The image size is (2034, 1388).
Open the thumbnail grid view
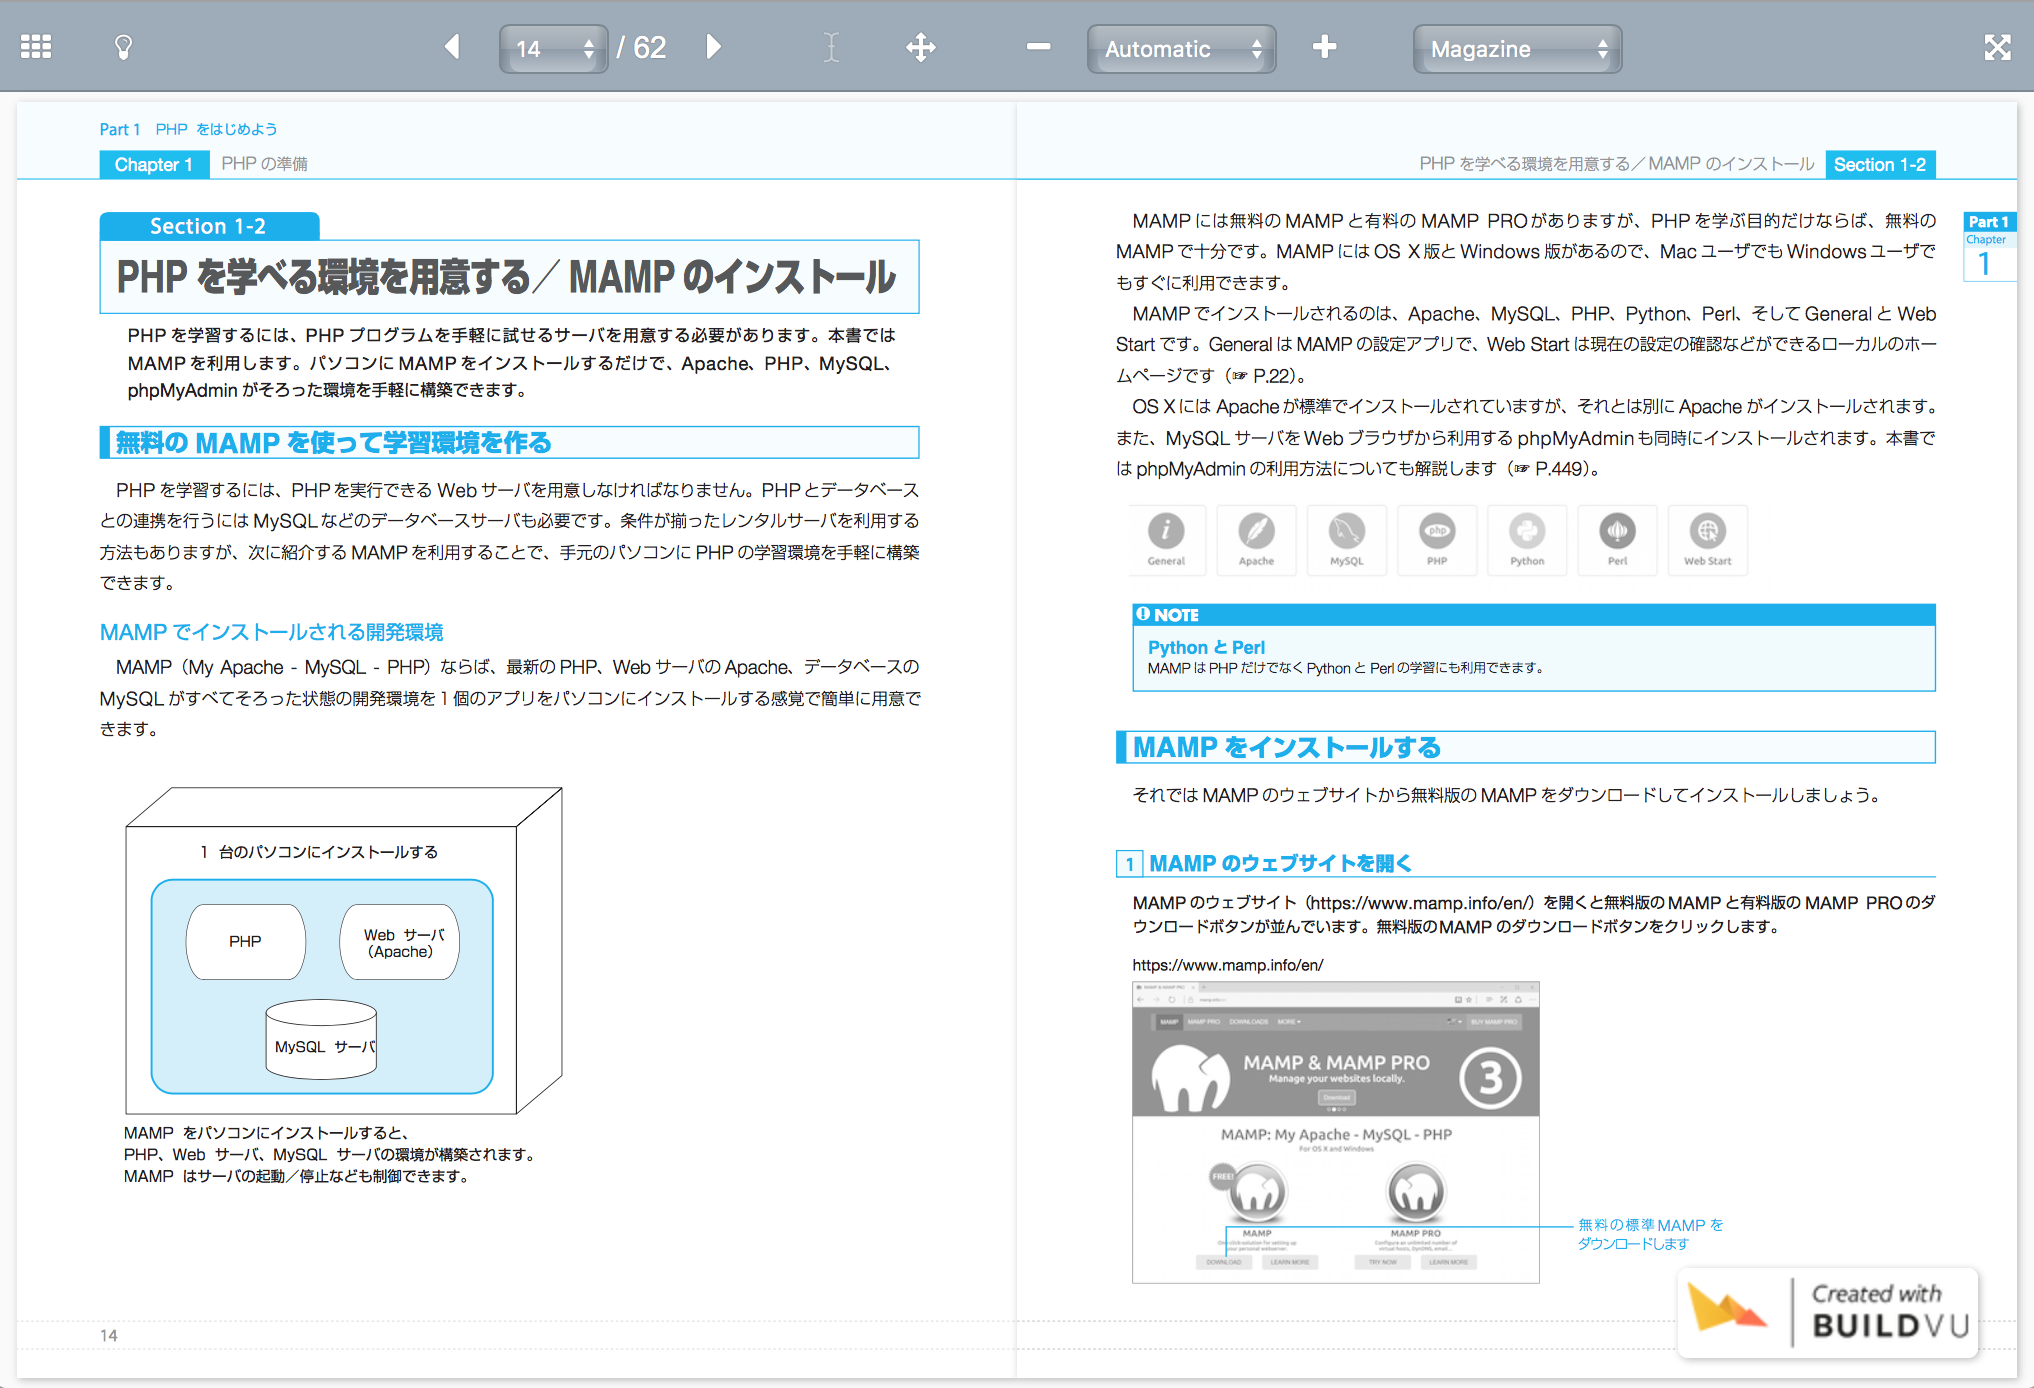pos(36,47)
